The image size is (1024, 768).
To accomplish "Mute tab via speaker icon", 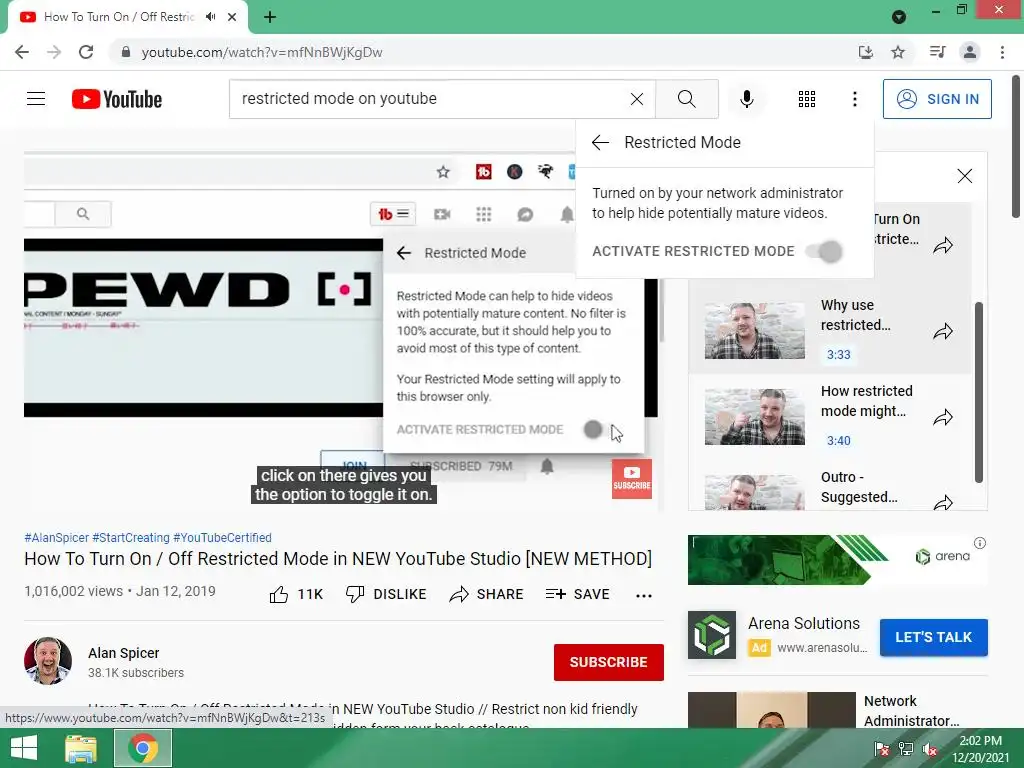I will 210,17.
